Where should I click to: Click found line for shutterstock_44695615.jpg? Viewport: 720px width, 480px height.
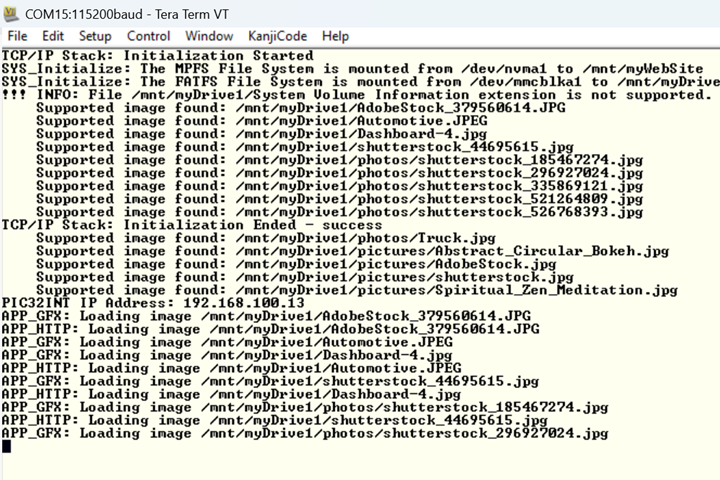pos(305,147)
